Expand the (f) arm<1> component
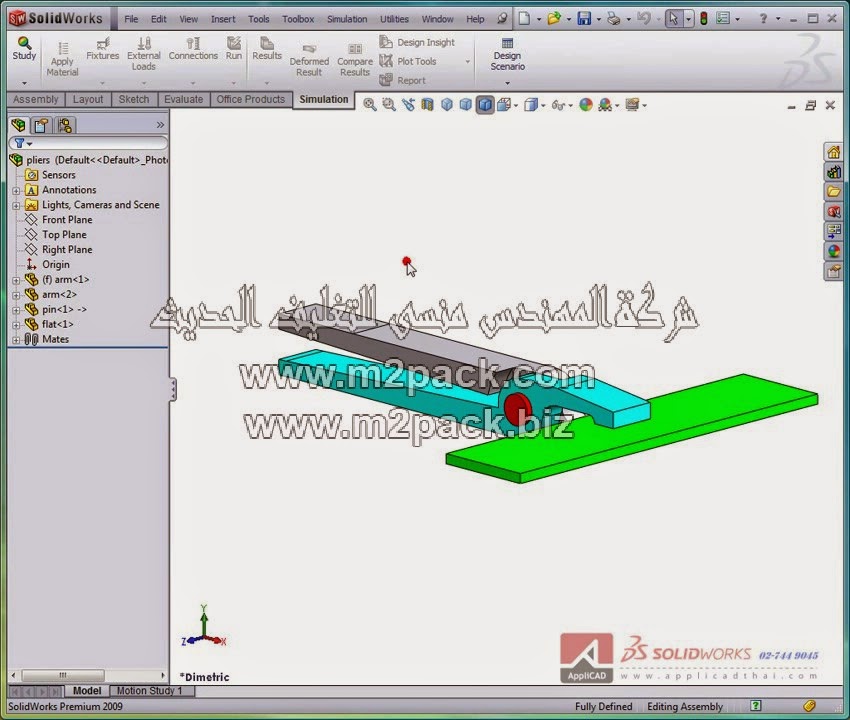 point(16,280)
